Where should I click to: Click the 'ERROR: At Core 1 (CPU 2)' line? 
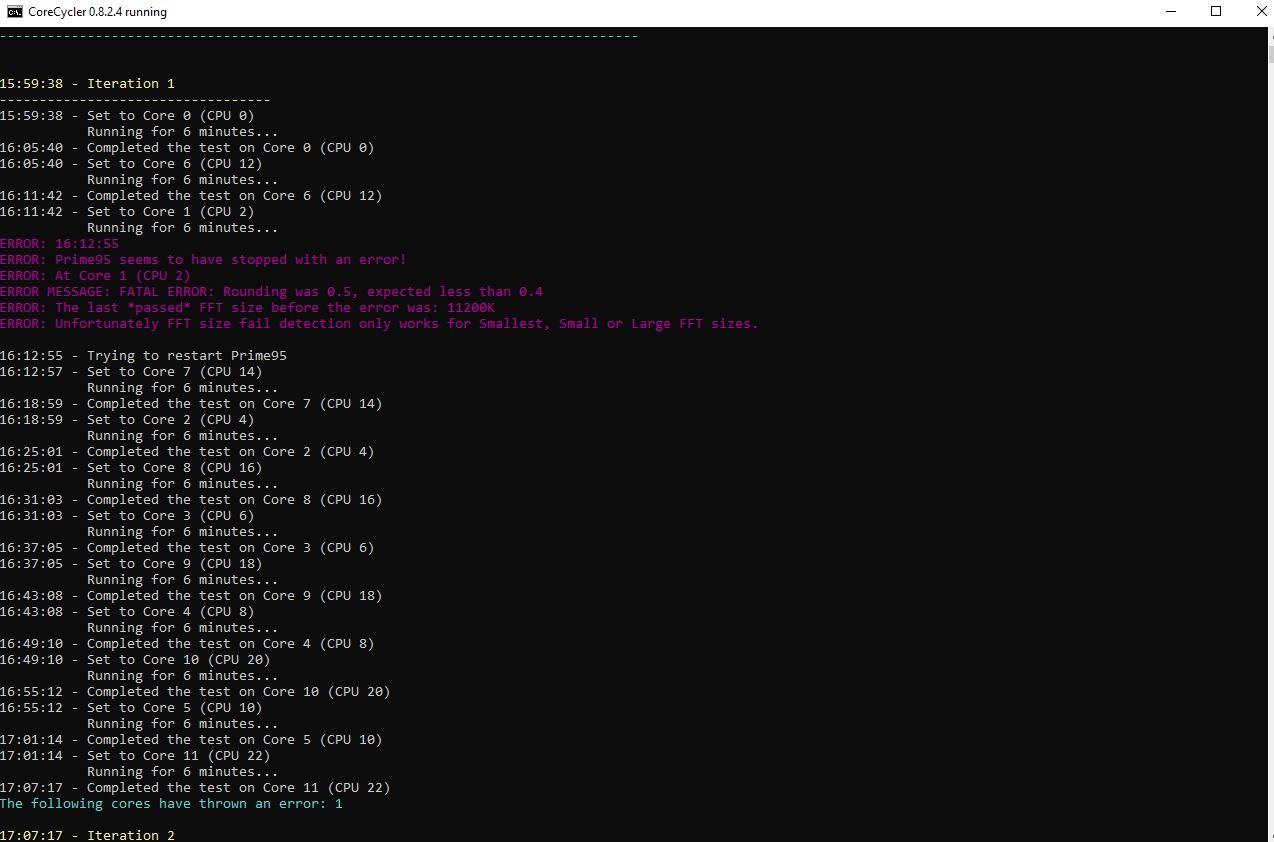pos(95,276)
